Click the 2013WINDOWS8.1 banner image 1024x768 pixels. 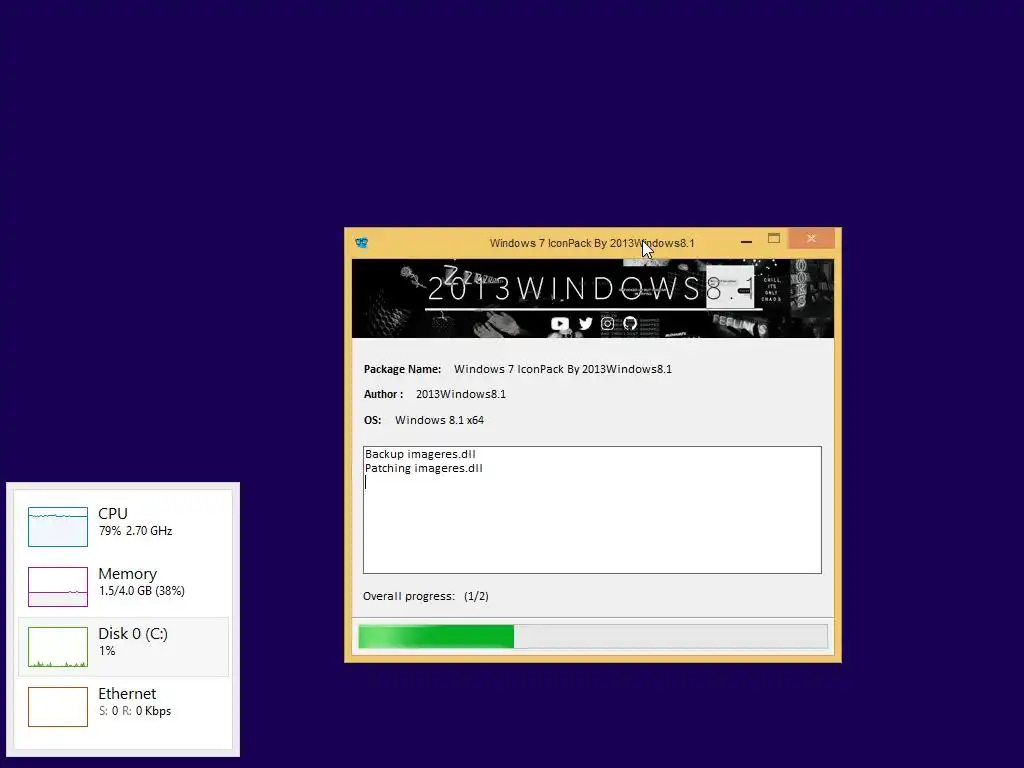pyautogui.click(x=593, y=298)
